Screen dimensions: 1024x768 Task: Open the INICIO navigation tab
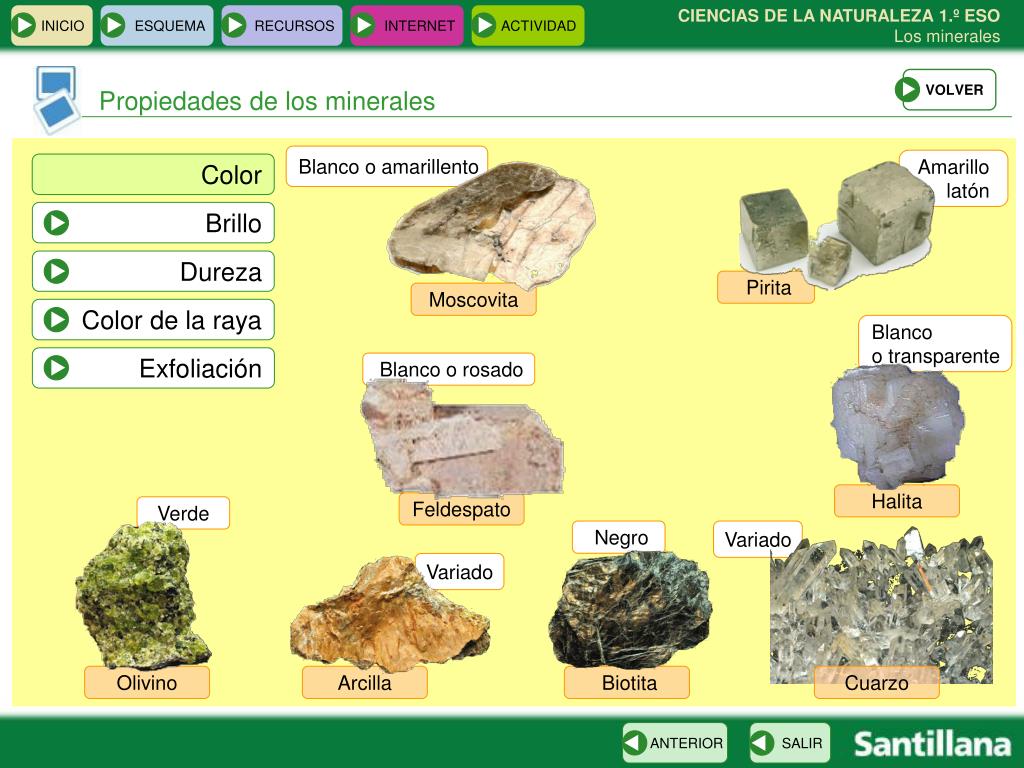(52, 25)
